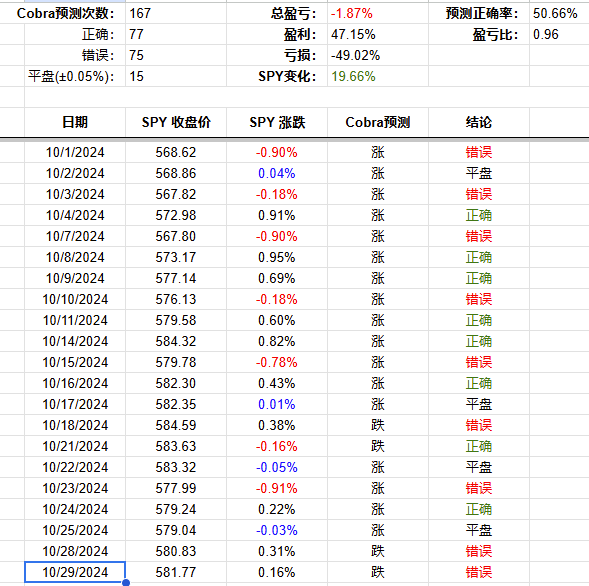The image size is (589, 586).
Task: Click date cell 10/18/2024
Action: click(75, 426)
